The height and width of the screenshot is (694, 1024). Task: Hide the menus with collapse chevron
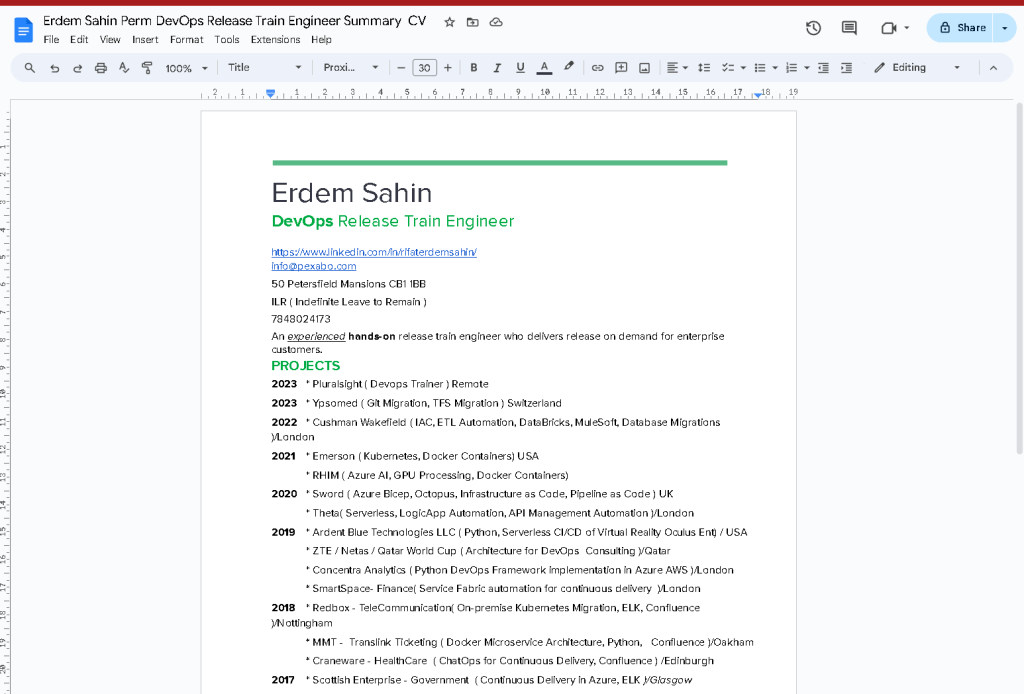click(x=993, y=68)
